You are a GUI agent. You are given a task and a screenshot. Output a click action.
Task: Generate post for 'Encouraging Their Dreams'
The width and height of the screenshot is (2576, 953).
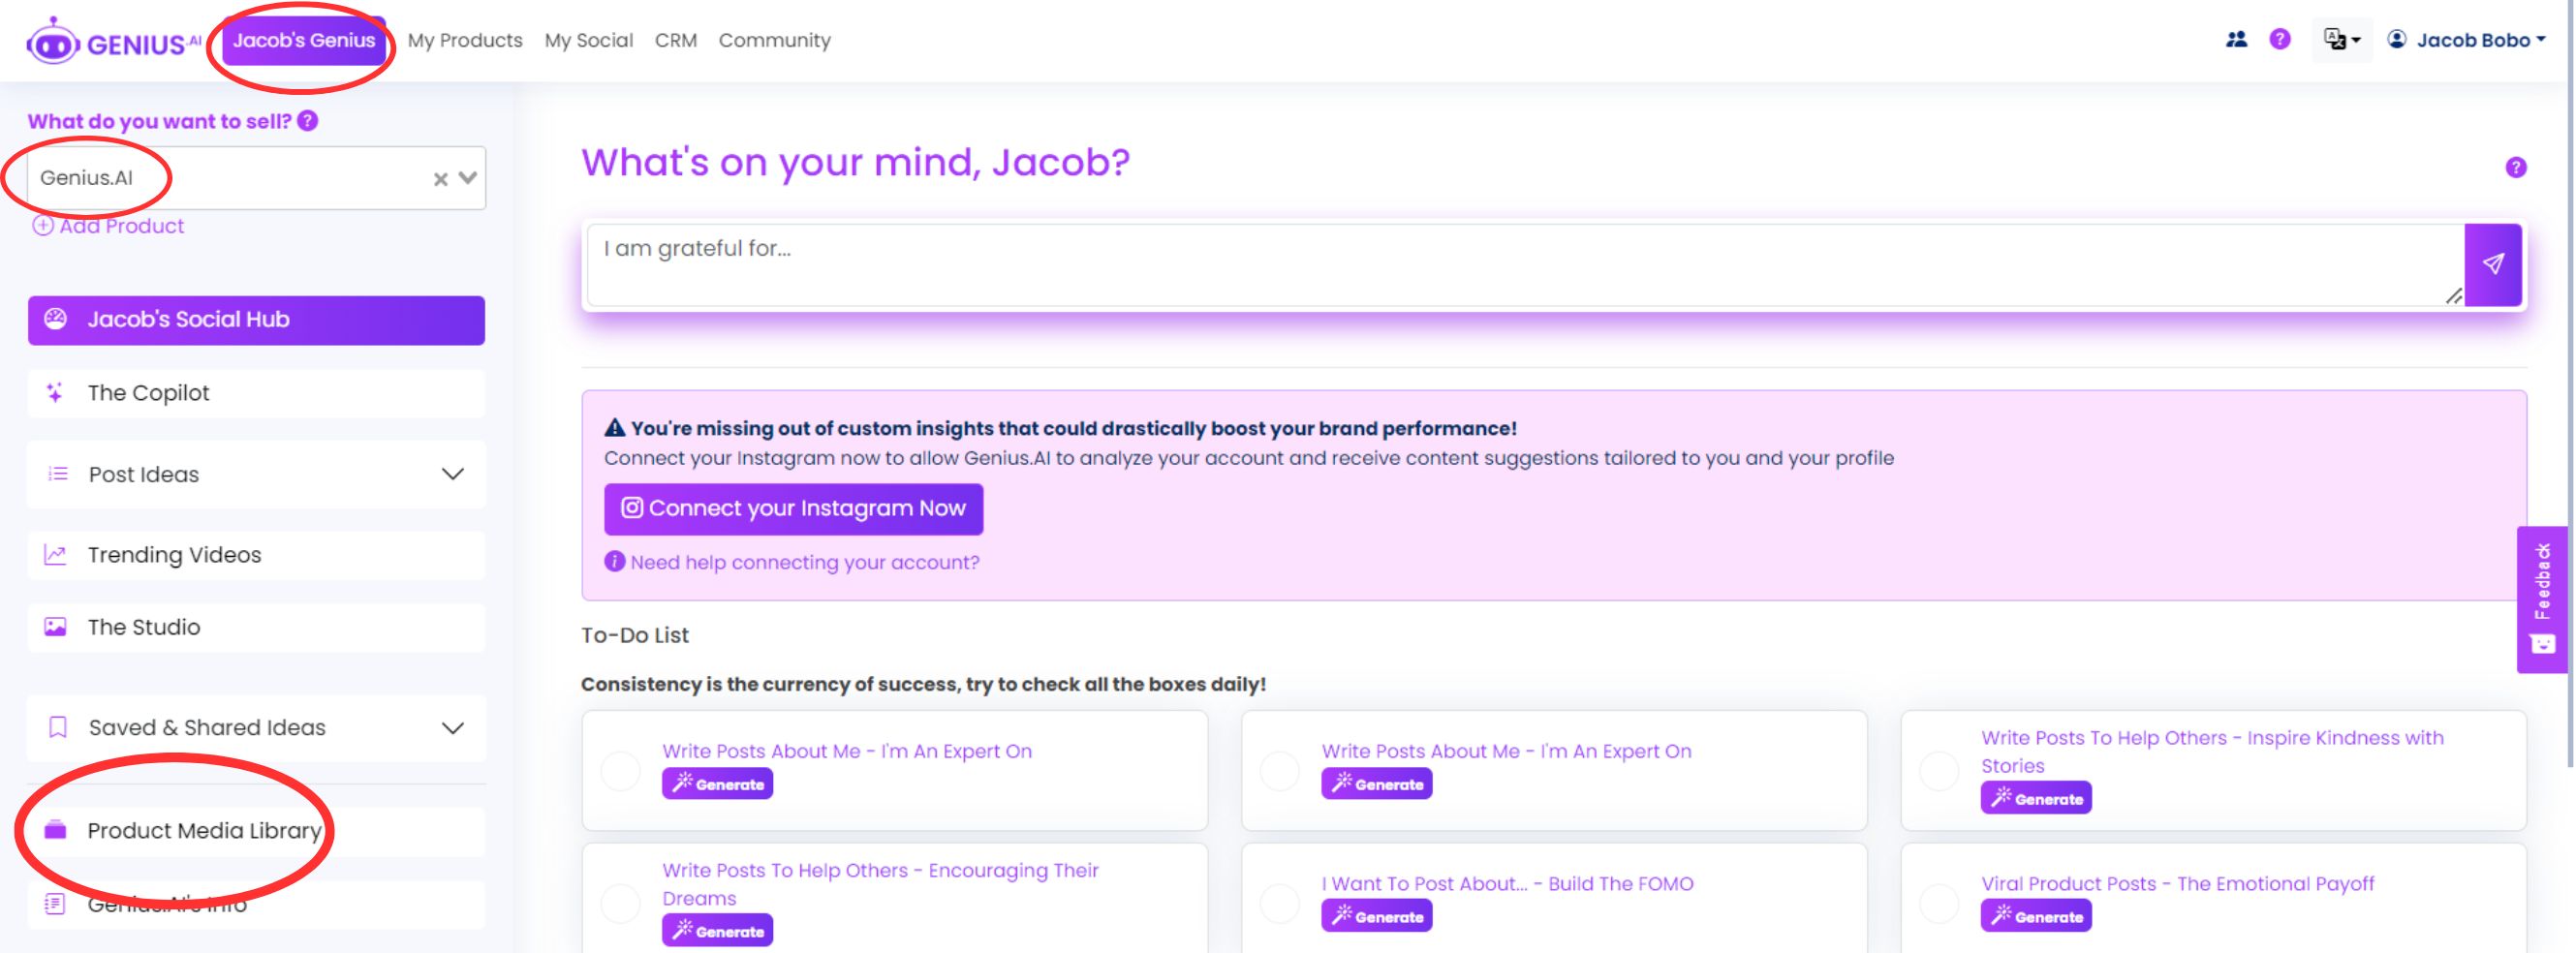coord(717,930)
